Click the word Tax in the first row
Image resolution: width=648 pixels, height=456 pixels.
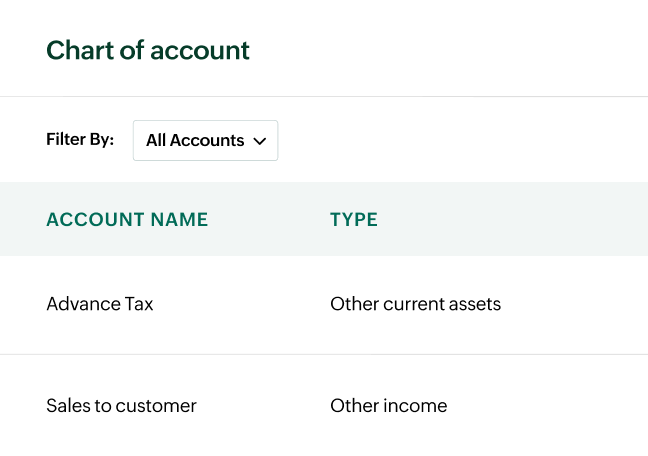(140, 303)
